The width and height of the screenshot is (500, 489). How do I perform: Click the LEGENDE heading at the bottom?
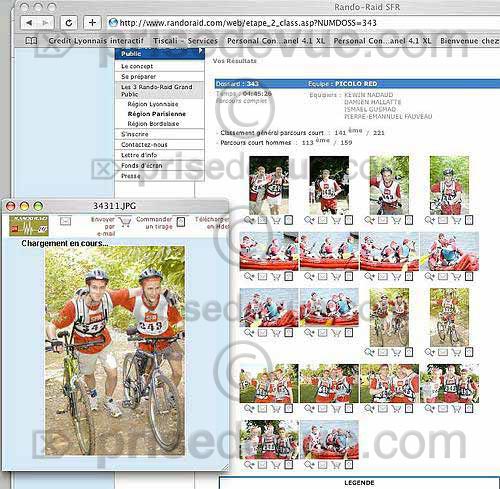[359, 483]
